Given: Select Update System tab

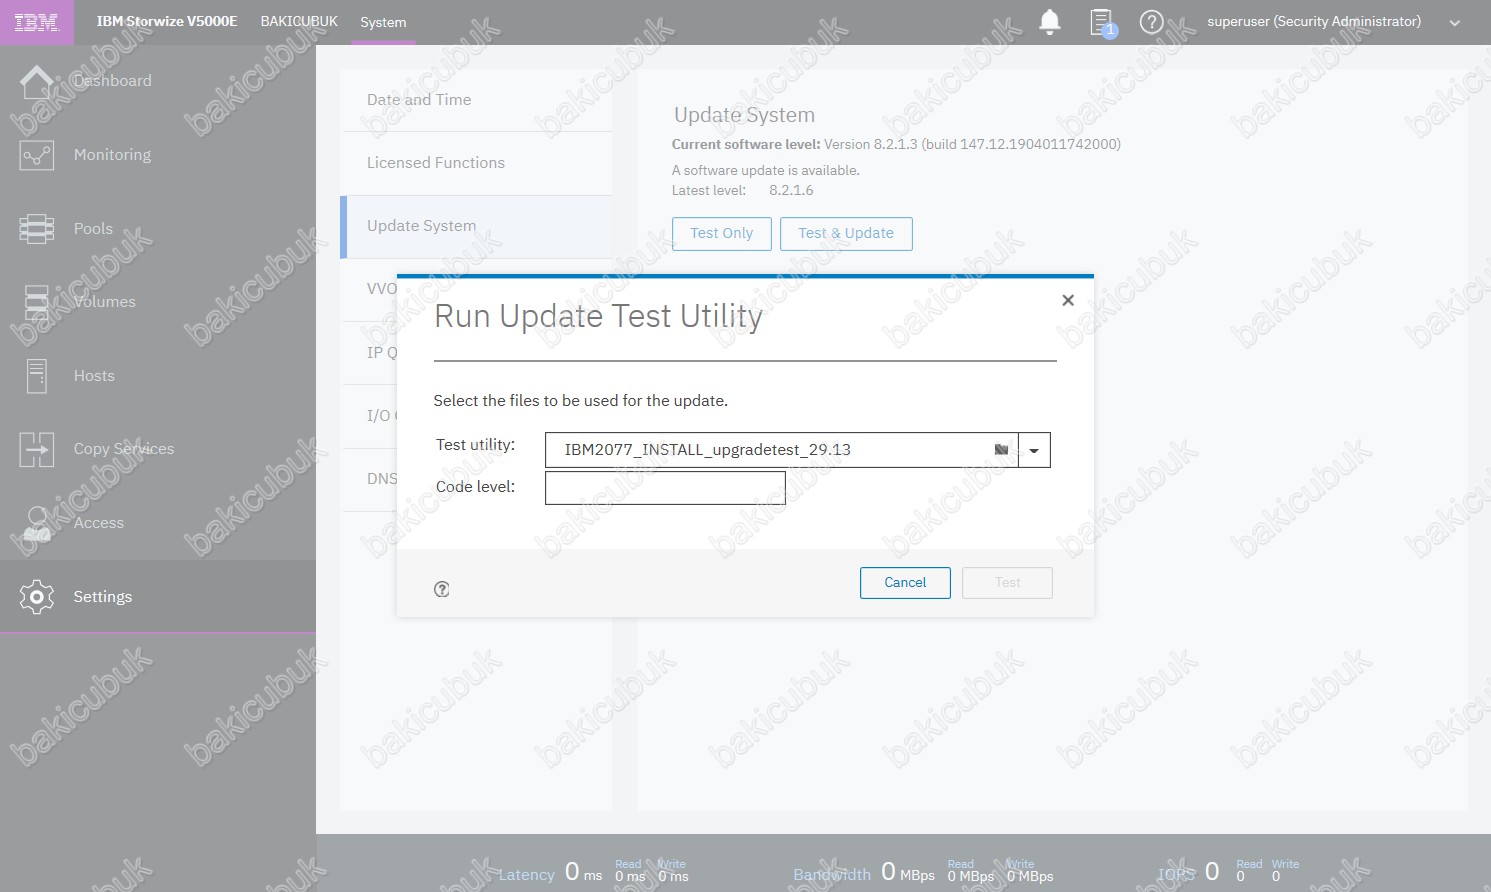Looking at the screenshot, I should click(476, 226).
